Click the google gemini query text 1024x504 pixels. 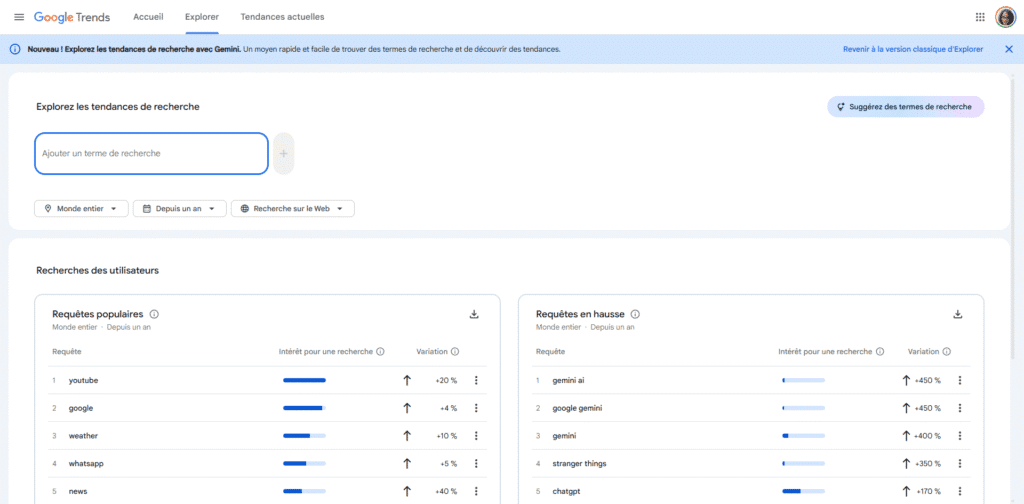pyautogui.click(x=577, y=408)
